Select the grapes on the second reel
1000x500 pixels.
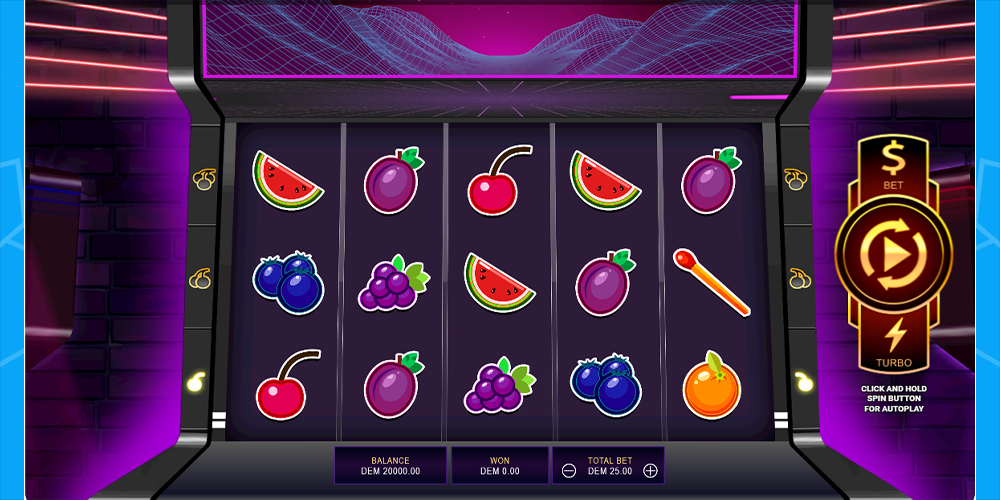(393, 284)
